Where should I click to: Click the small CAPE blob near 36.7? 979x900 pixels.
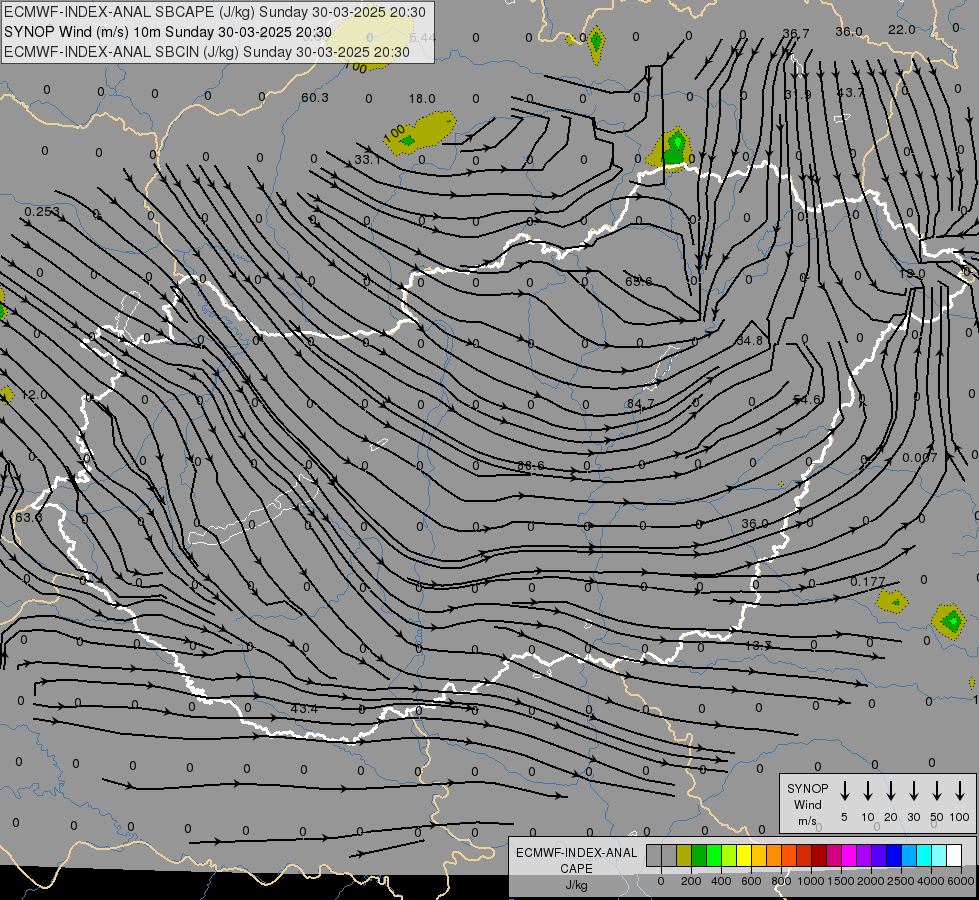coord(596,44)
